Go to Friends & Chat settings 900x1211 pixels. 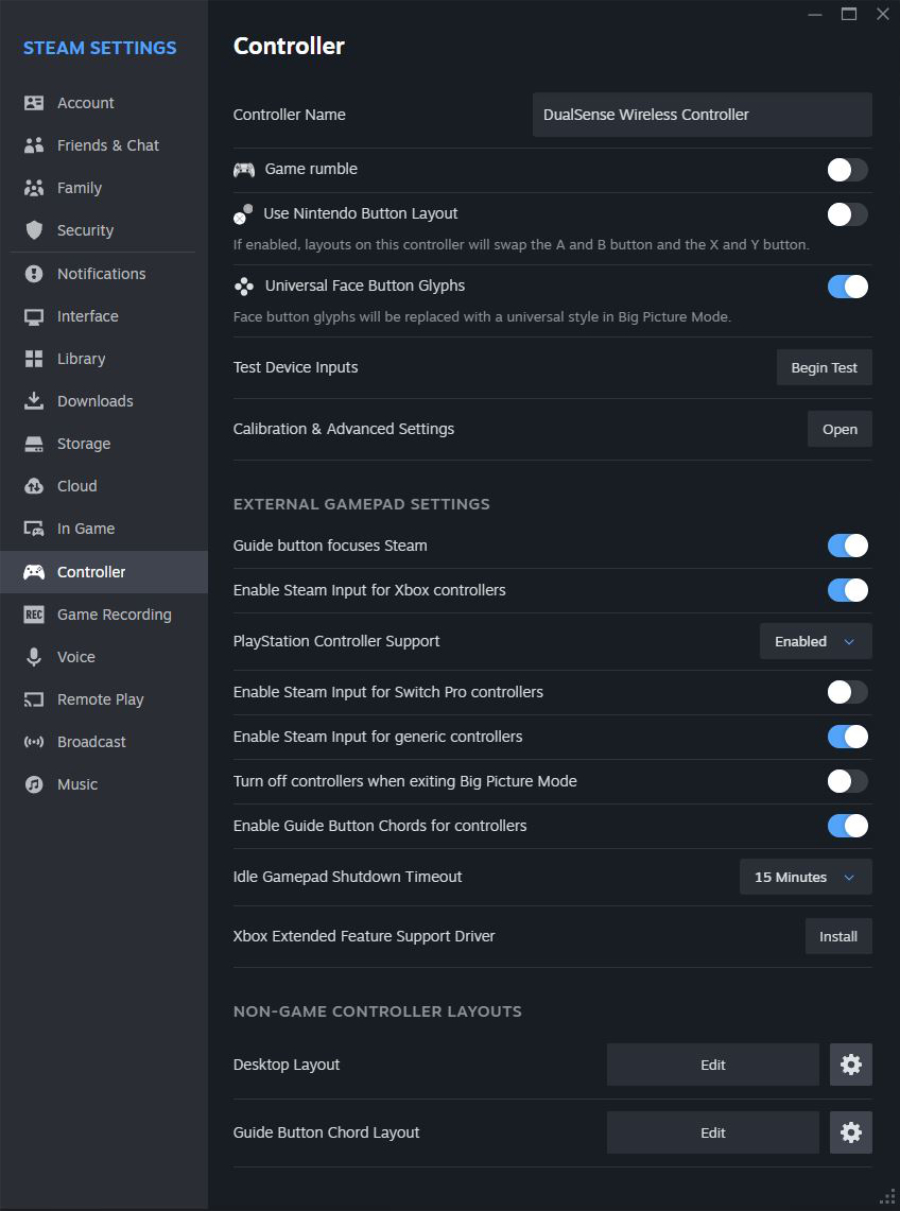(x=107, y=145)
